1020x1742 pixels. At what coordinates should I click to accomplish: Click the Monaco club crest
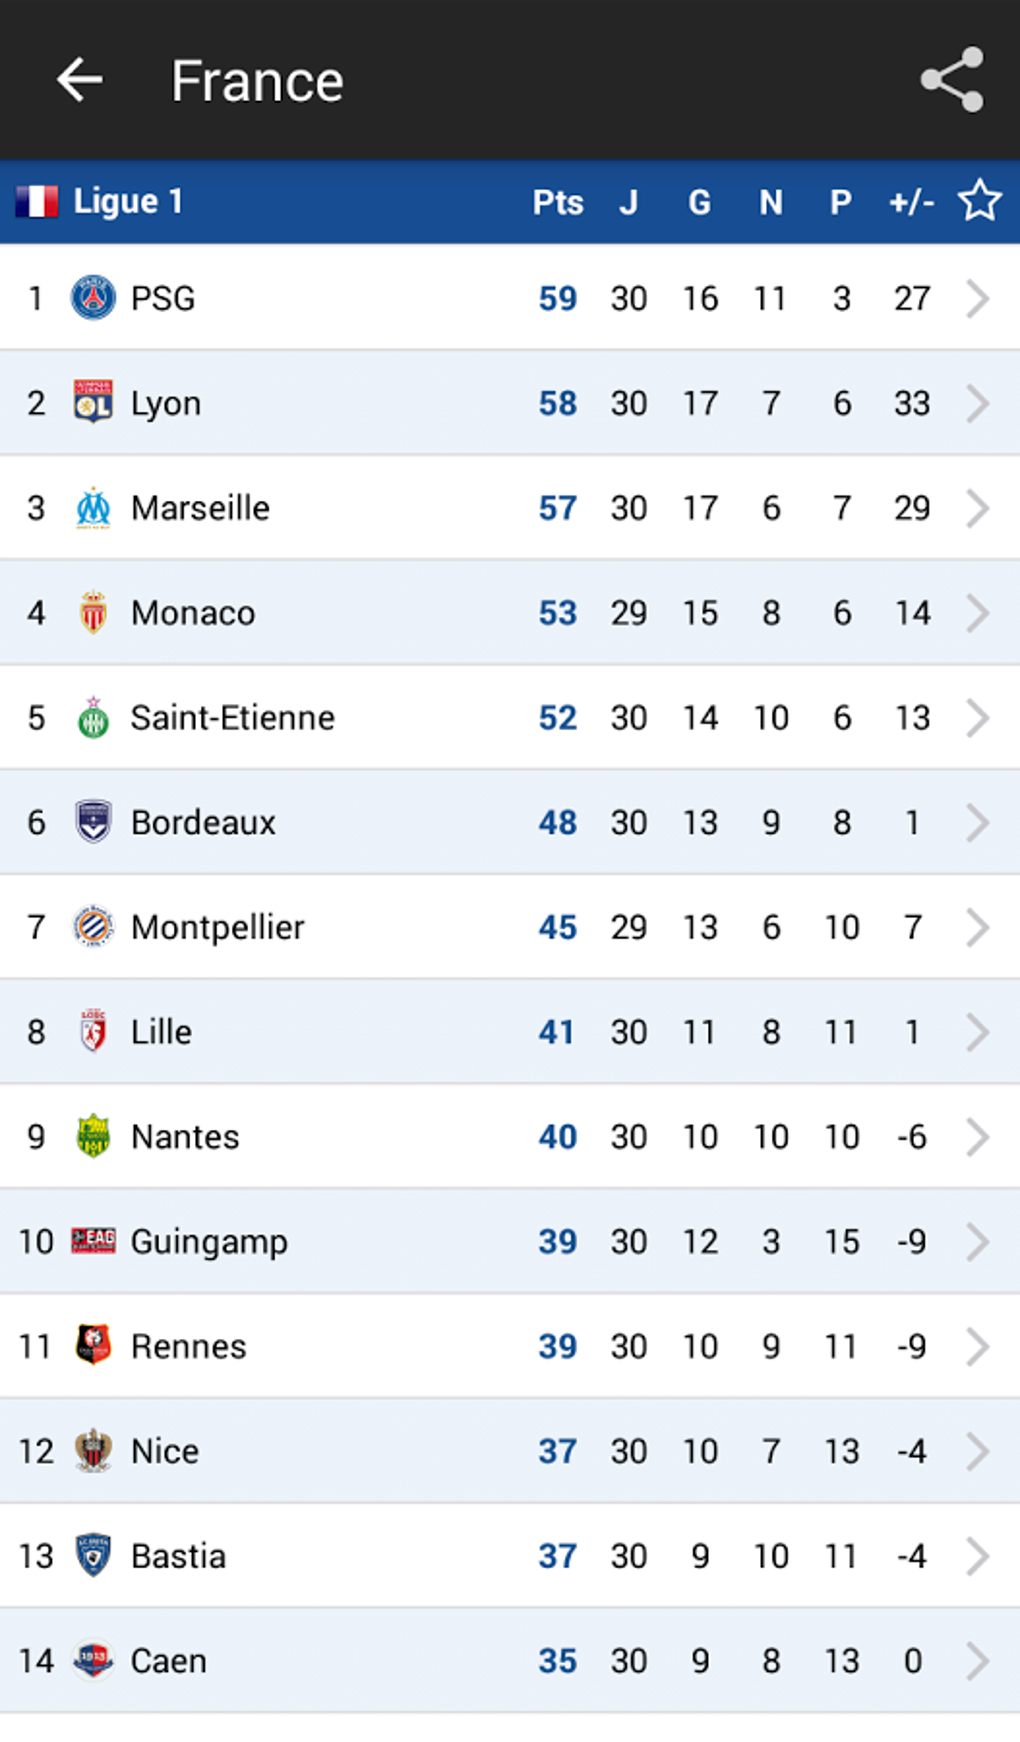click(x=93, y=613)
